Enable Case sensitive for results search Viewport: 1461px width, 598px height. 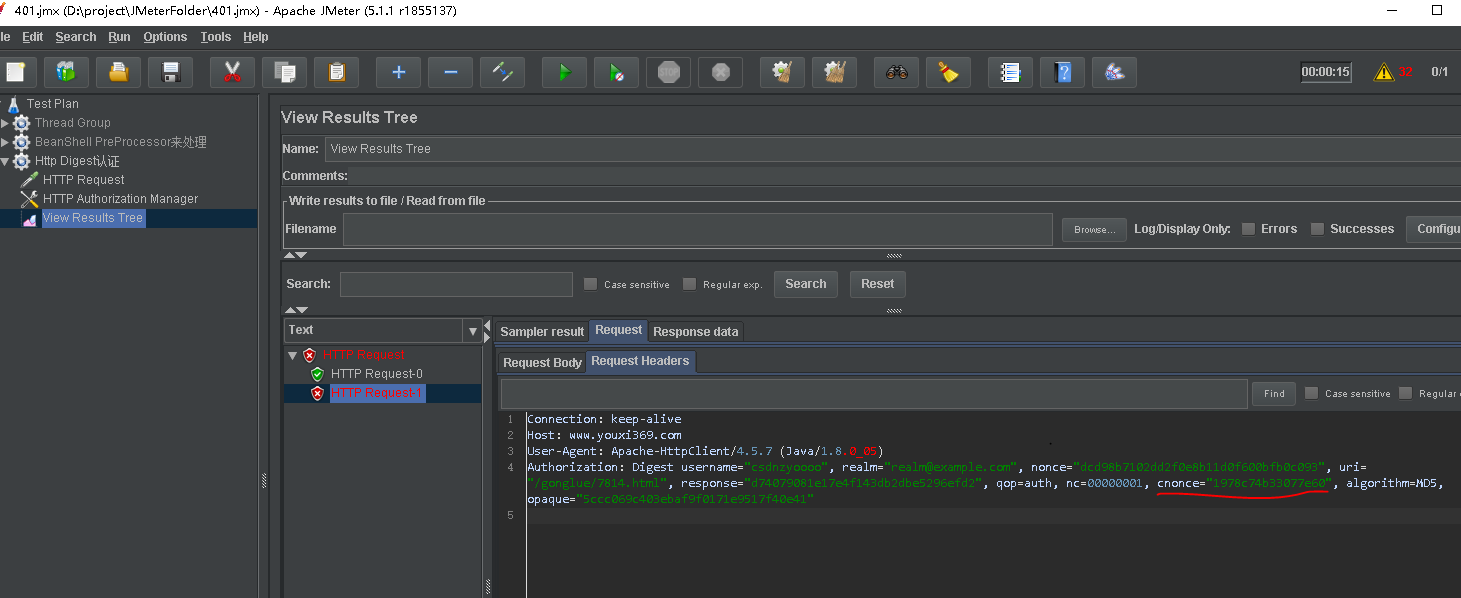click(x=590, y=284)
